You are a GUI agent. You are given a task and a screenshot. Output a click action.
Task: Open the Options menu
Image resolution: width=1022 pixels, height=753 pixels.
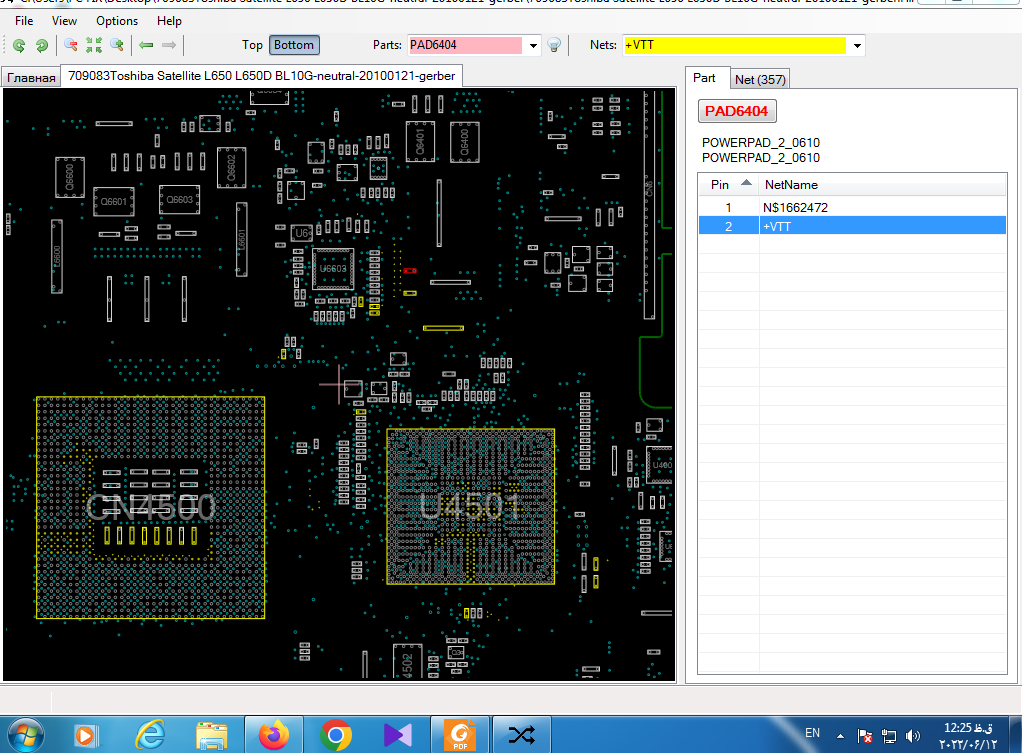tap(117, 21)
